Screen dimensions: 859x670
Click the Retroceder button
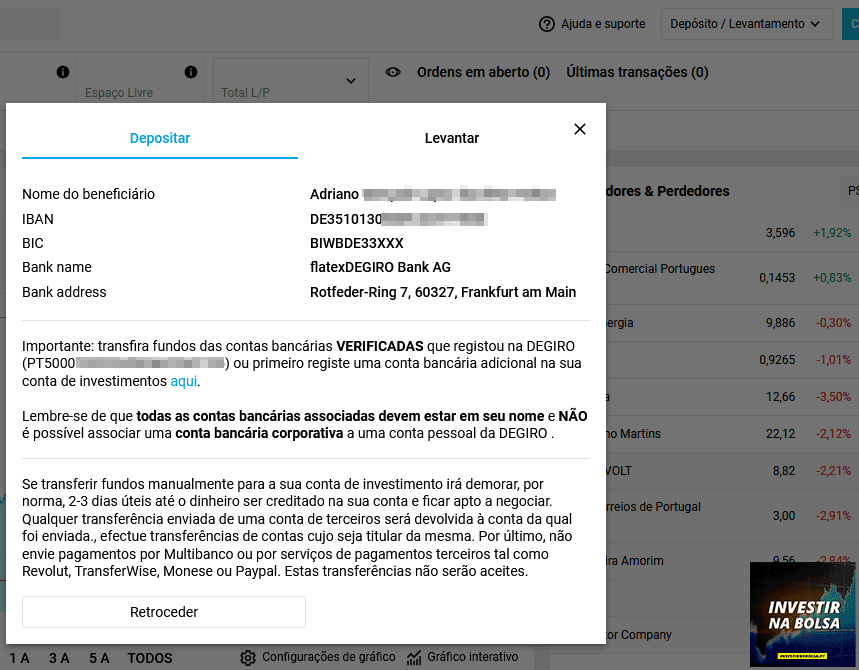click(164, 612)
